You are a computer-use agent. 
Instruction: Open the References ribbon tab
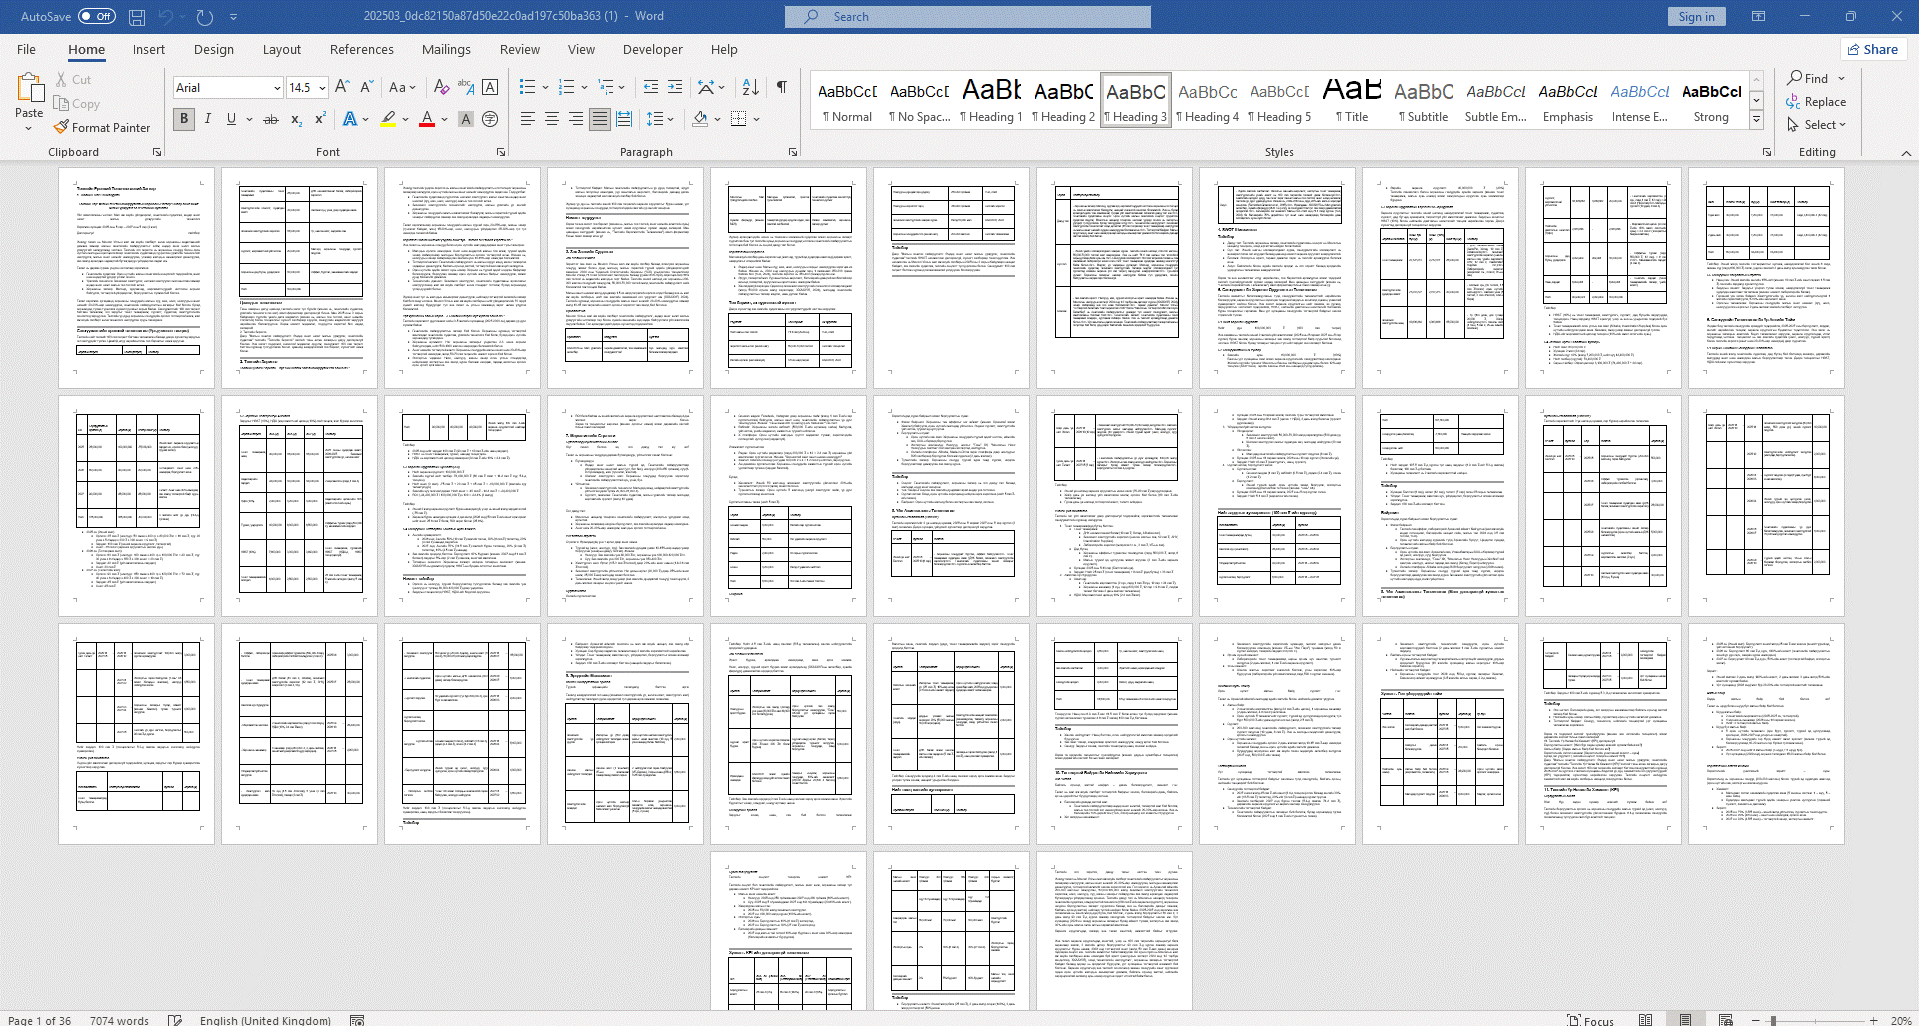(x=361, y=50)
